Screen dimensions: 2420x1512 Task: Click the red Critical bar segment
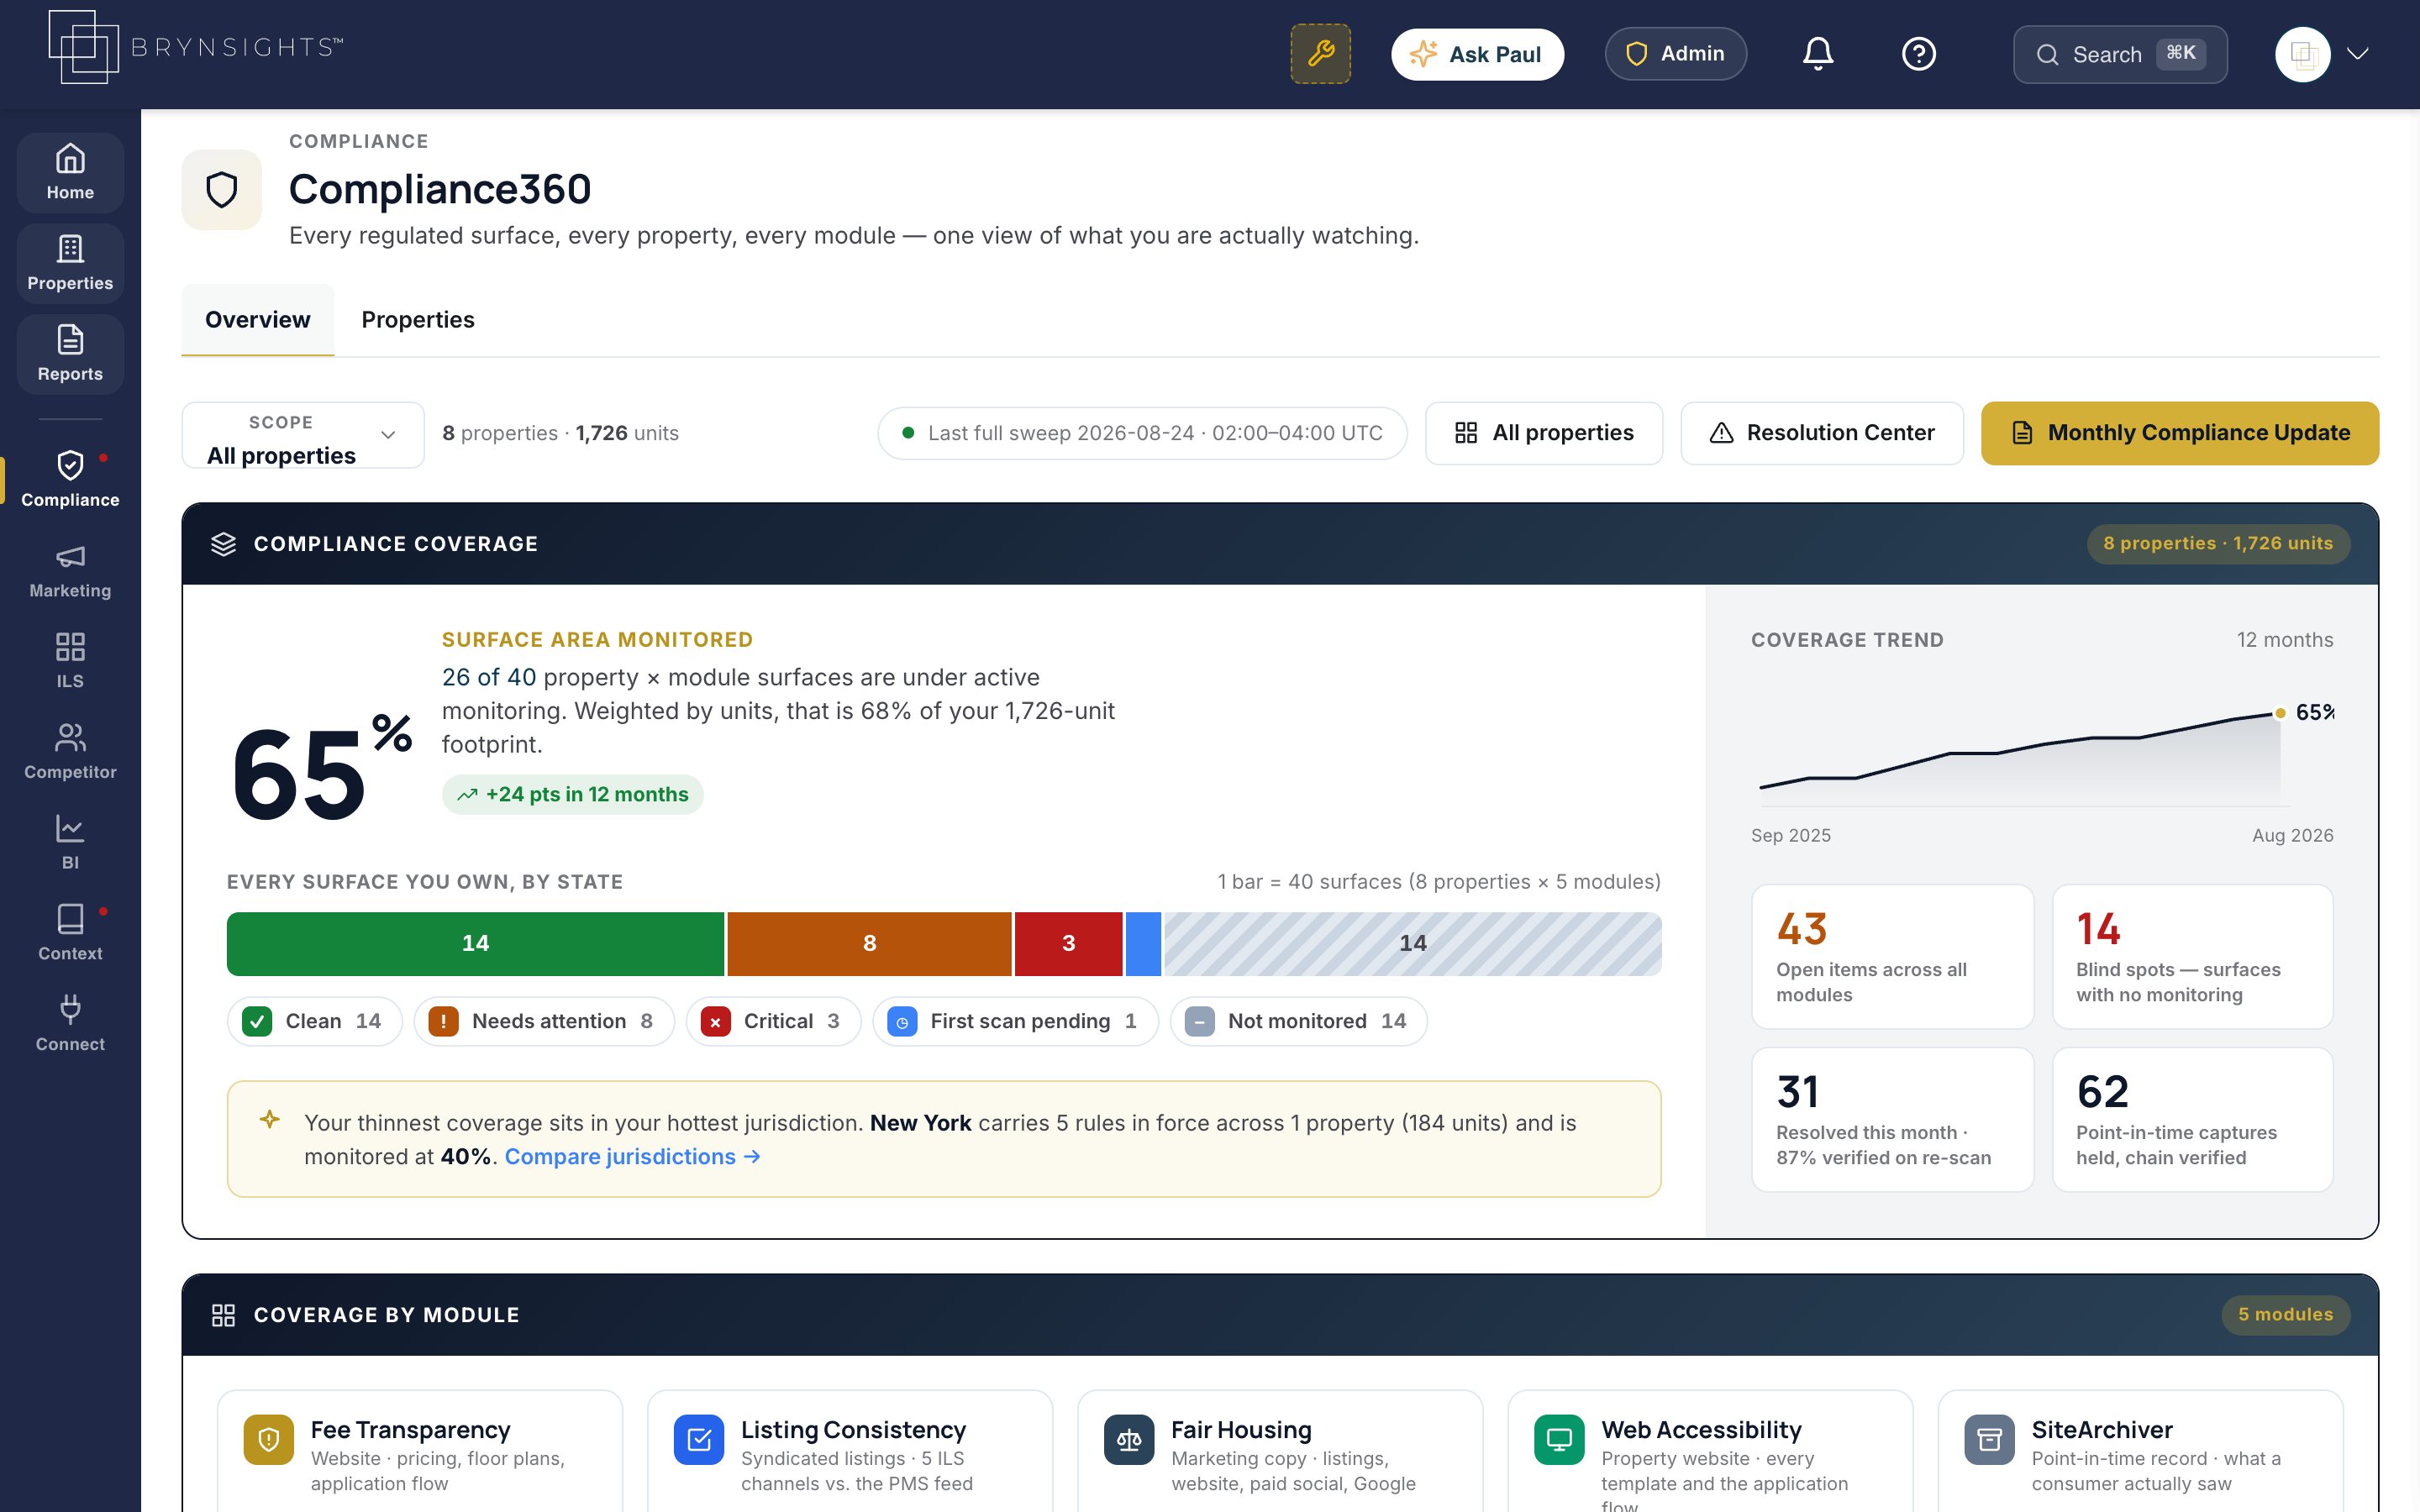[1068, 943]
